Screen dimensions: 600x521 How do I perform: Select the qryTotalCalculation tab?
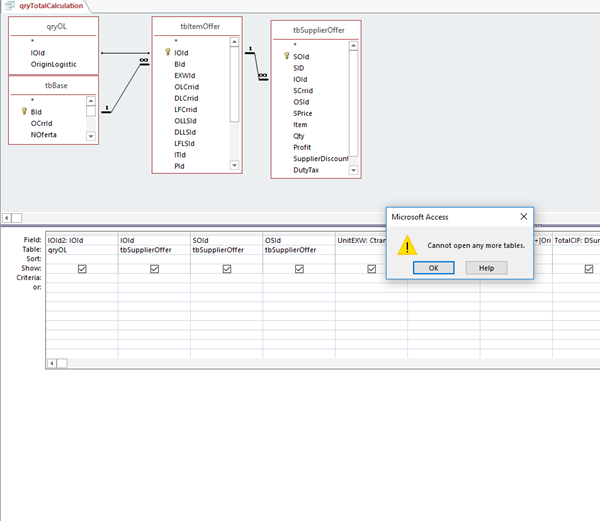45,6
